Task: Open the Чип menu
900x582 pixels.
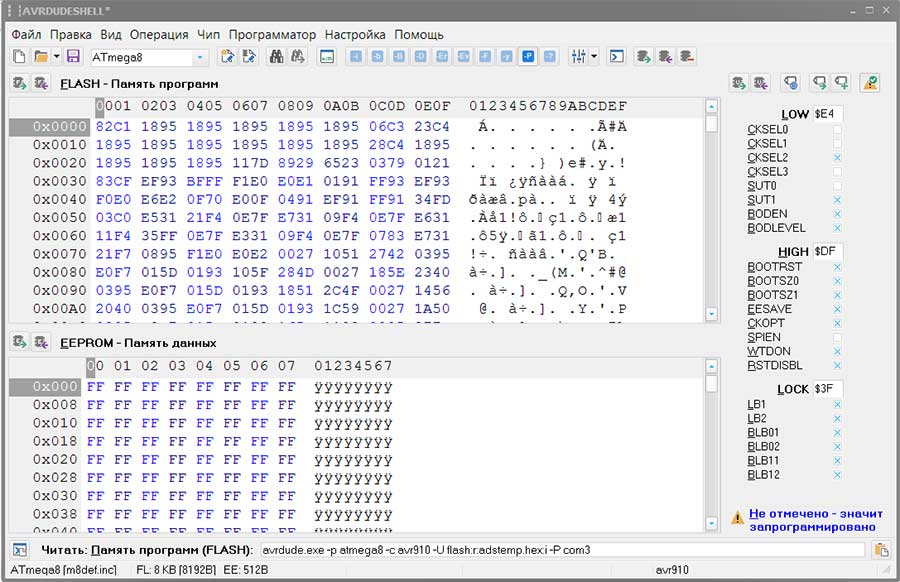Action: pyautogui.click(x=208, y=34)
